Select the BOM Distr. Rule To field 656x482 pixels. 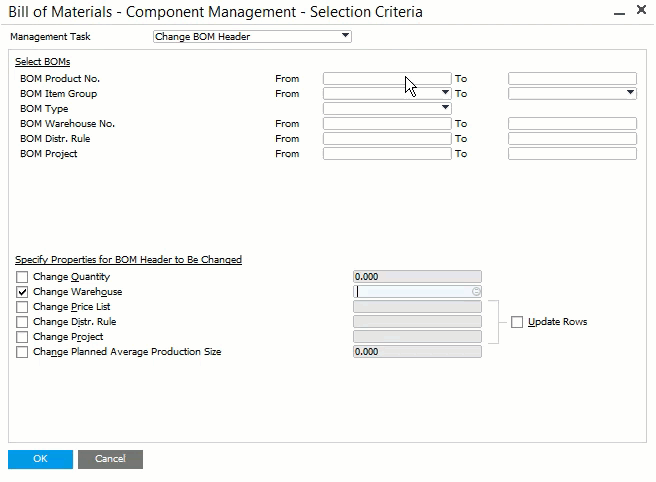click(572, 139)
